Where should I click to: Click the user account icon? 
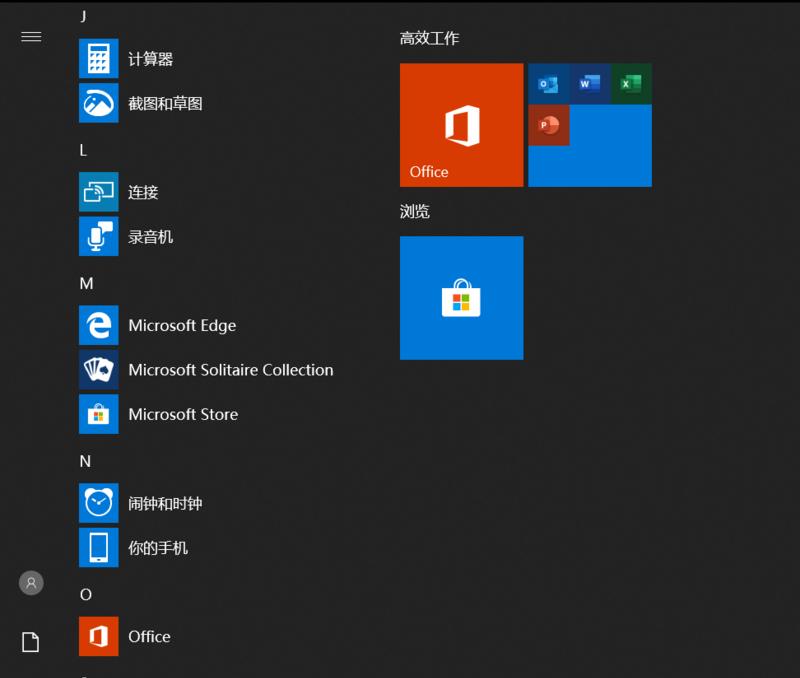(31, 583)
